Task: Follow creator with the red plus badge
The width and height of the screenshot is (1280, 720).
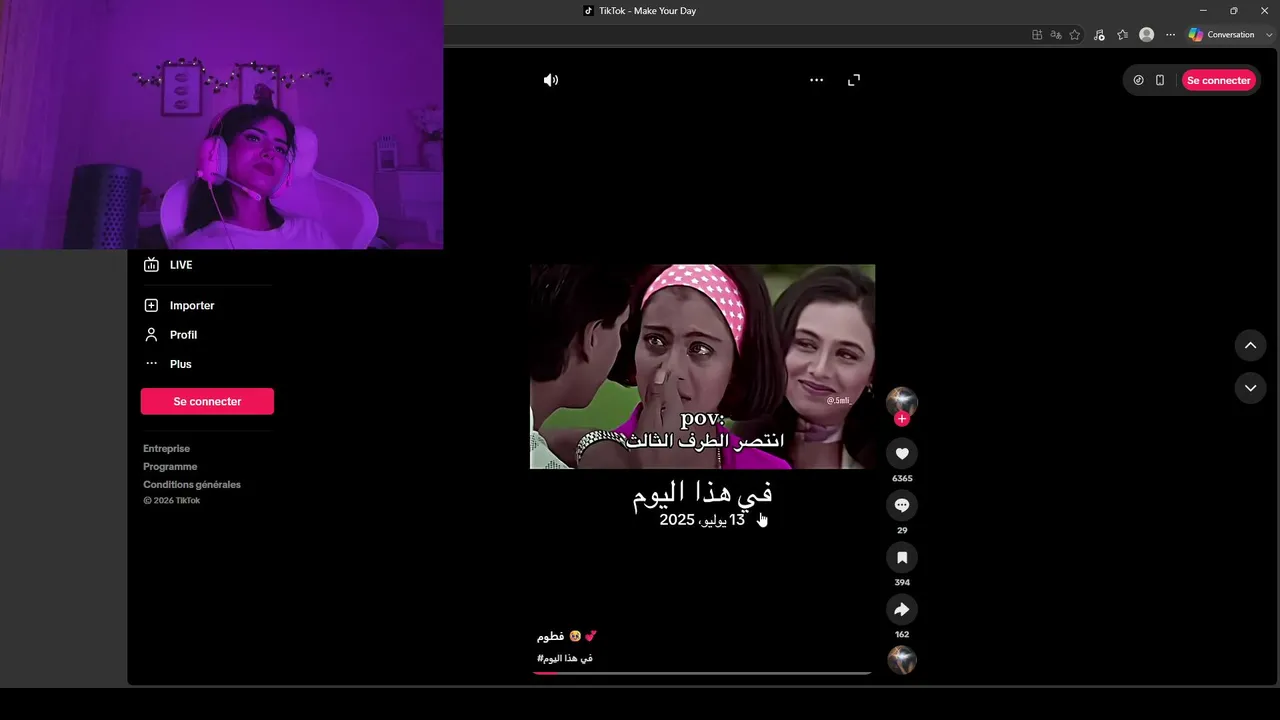Action: click(902, 419)
